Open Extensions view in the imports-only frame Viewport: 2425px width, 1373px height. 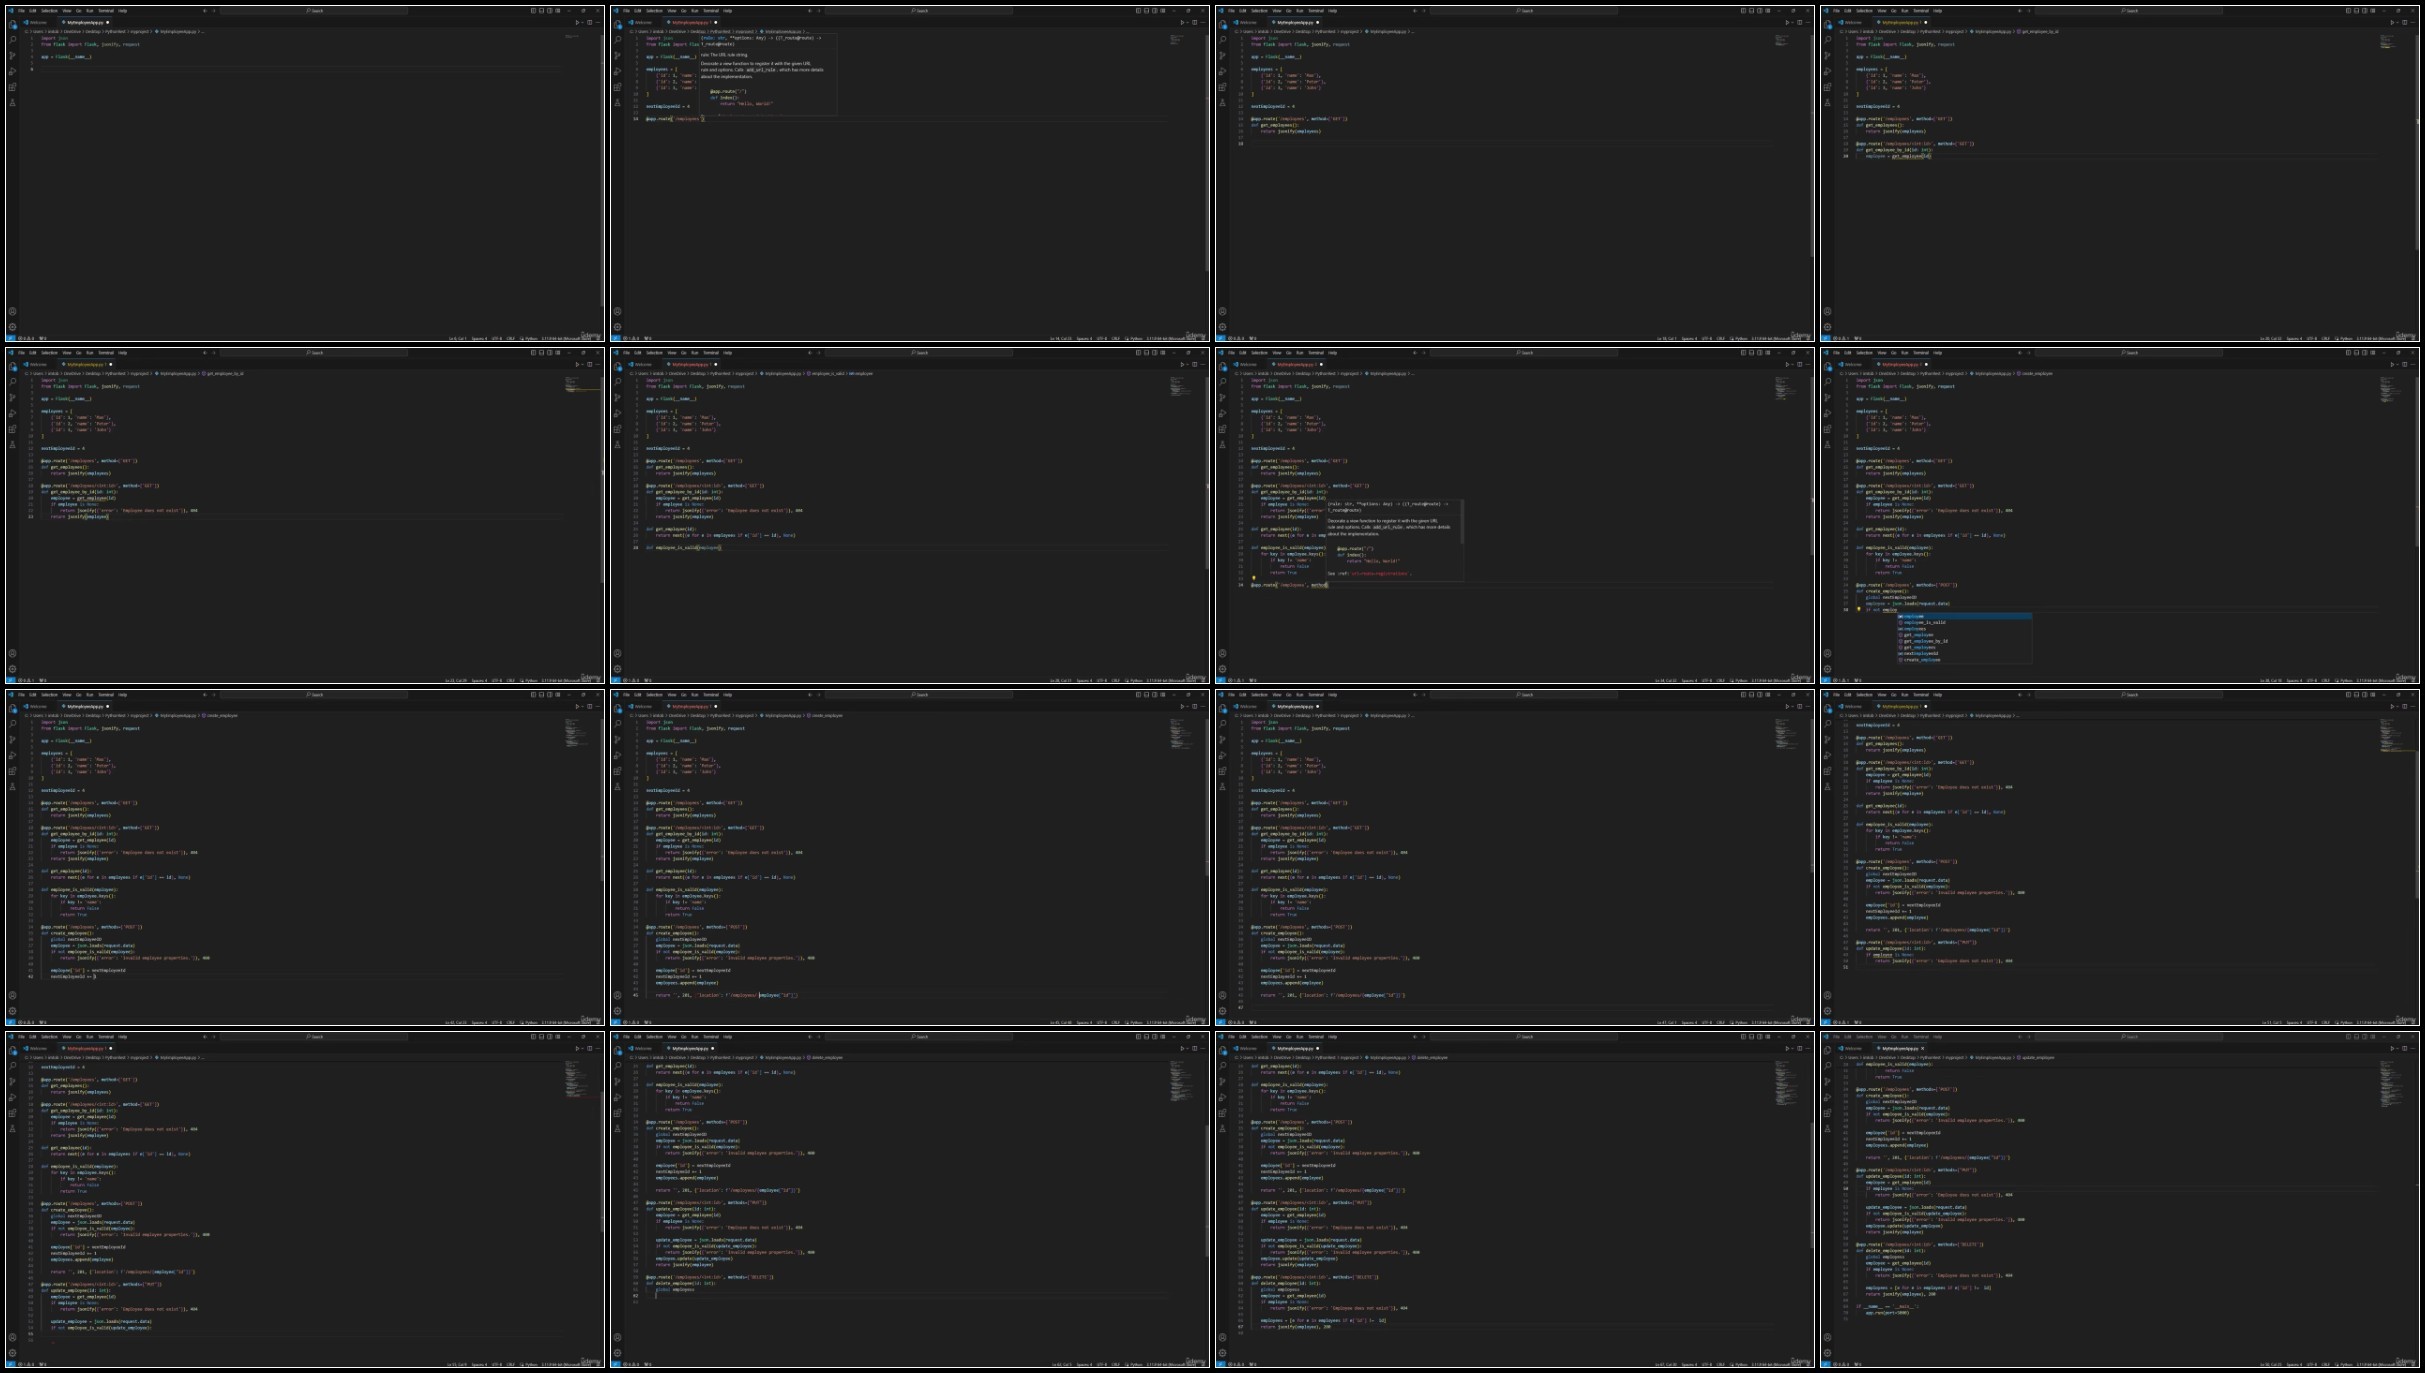pos(12,87)
